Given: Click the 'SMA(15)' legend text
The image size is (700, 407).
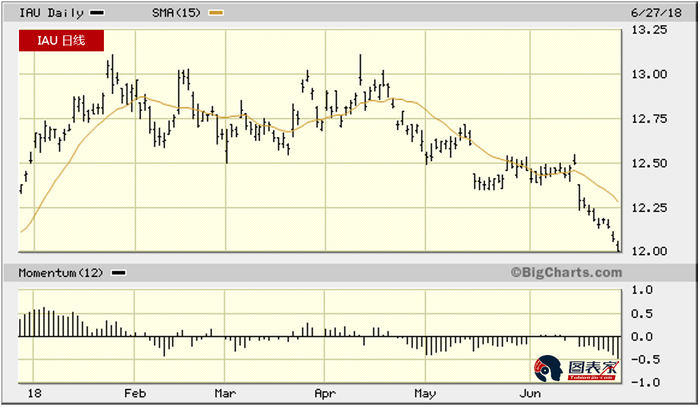Looking at the screenshot, I should 176,12.
